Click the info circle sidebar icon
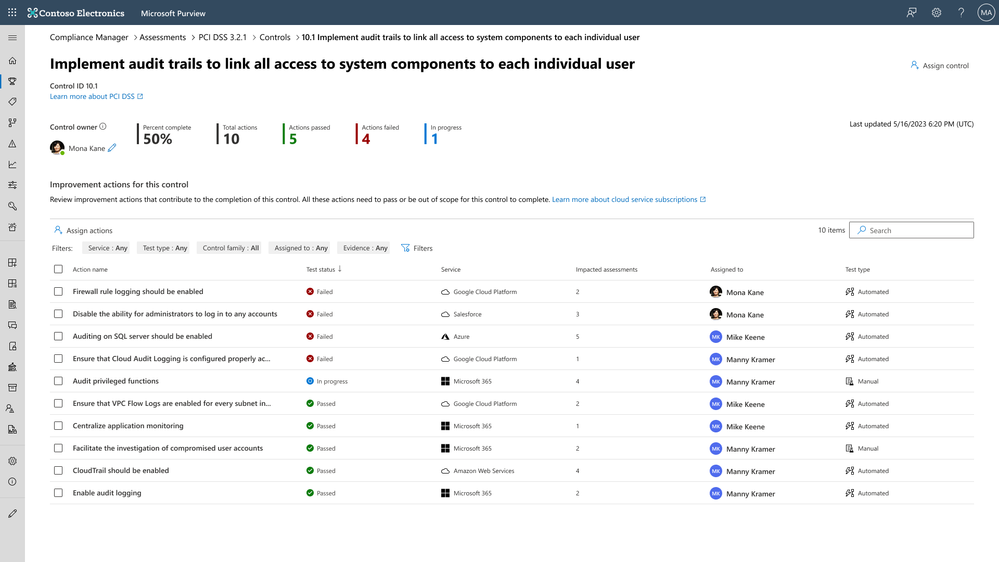999x562 pixels. [x=12, y=482]
